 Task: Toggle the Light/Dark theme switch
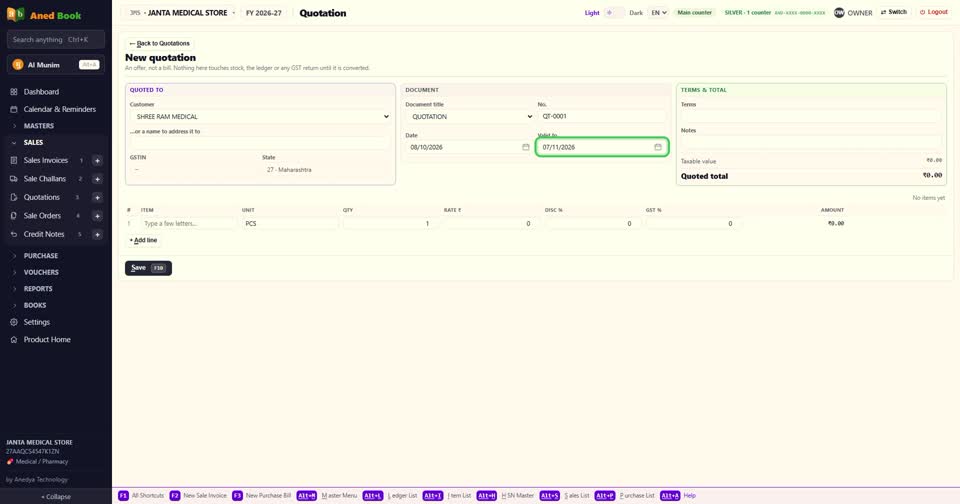coord(614,12)
